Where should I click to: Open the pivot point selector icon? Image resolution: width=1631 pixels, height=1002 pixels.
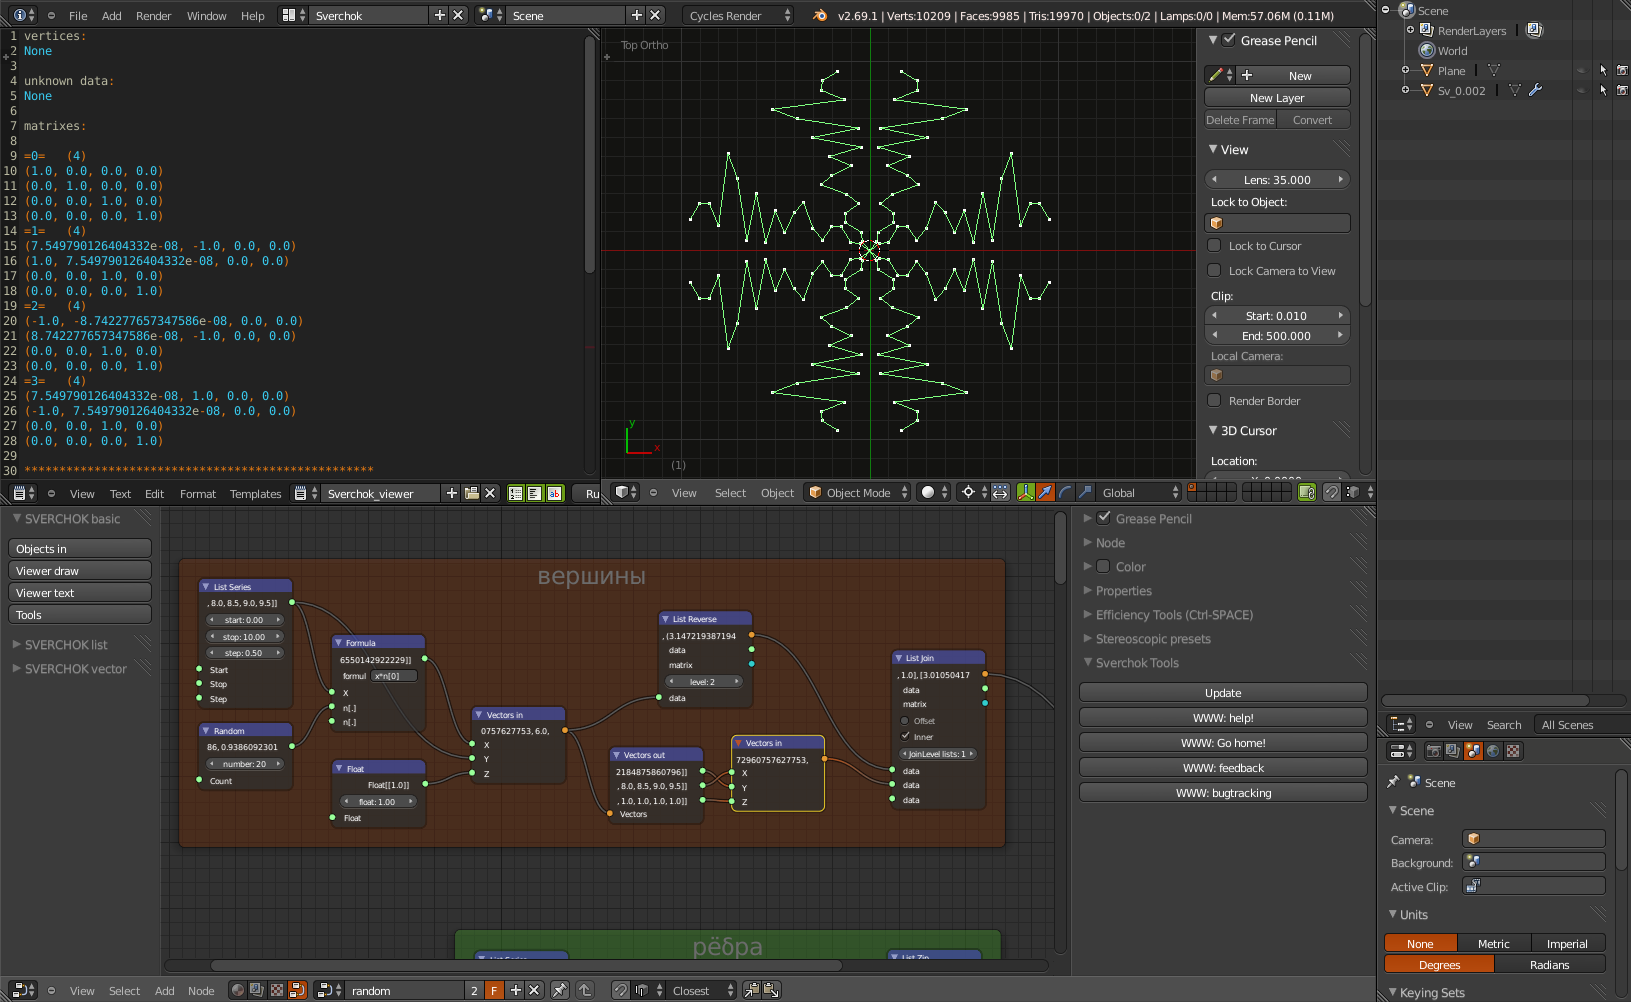(x=973, y=492)
